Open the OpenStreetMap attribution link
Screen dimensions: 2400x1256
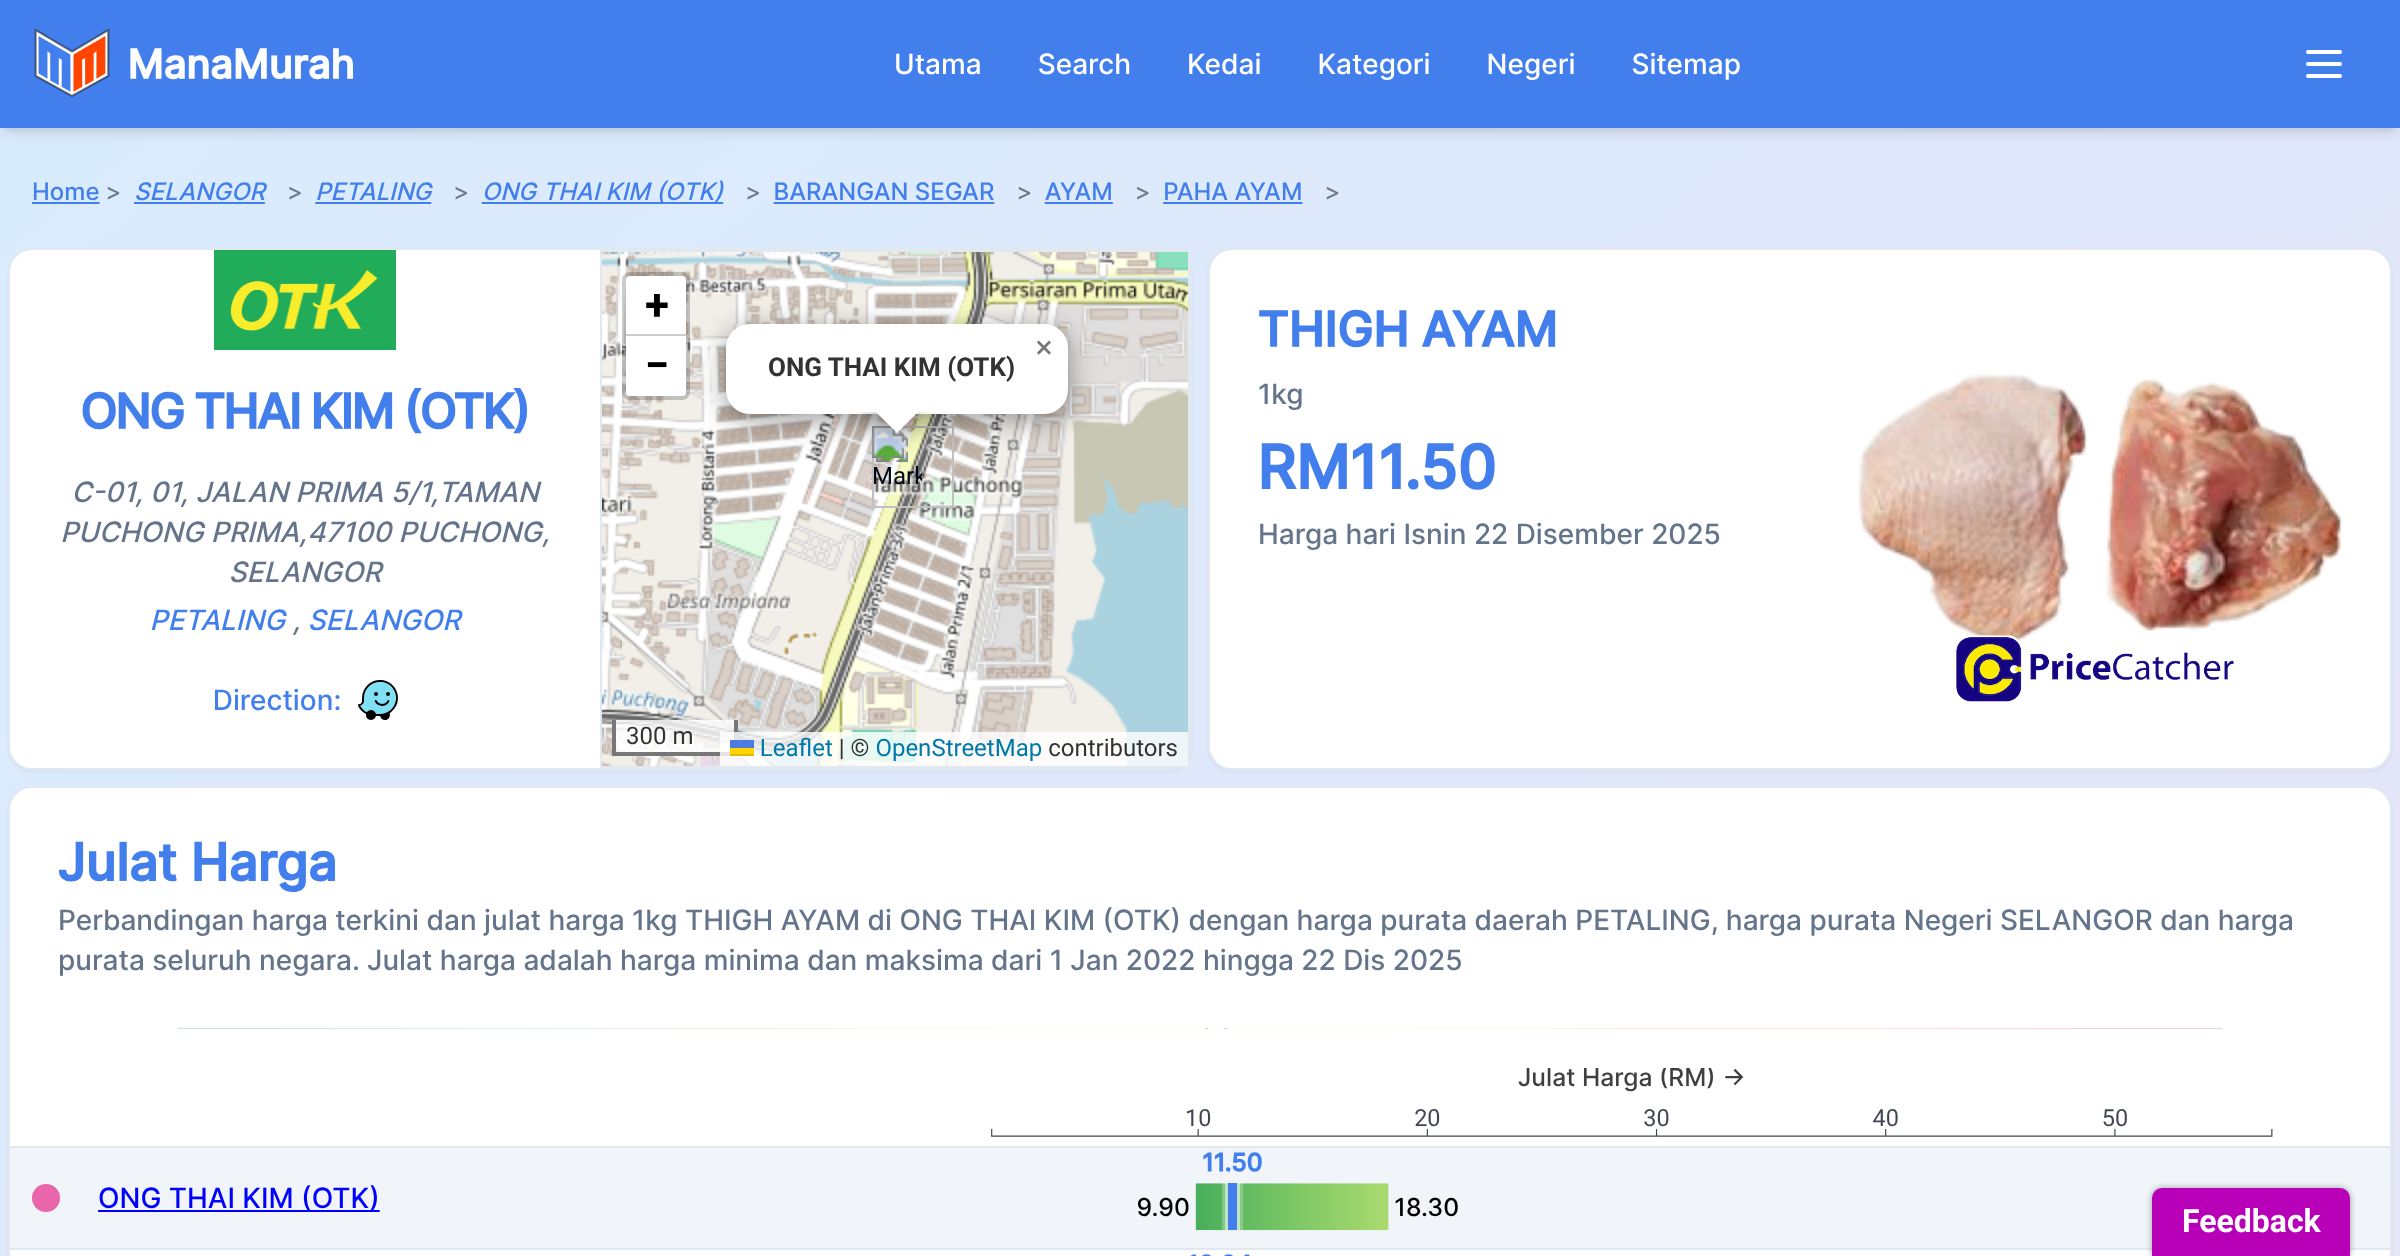957,748
